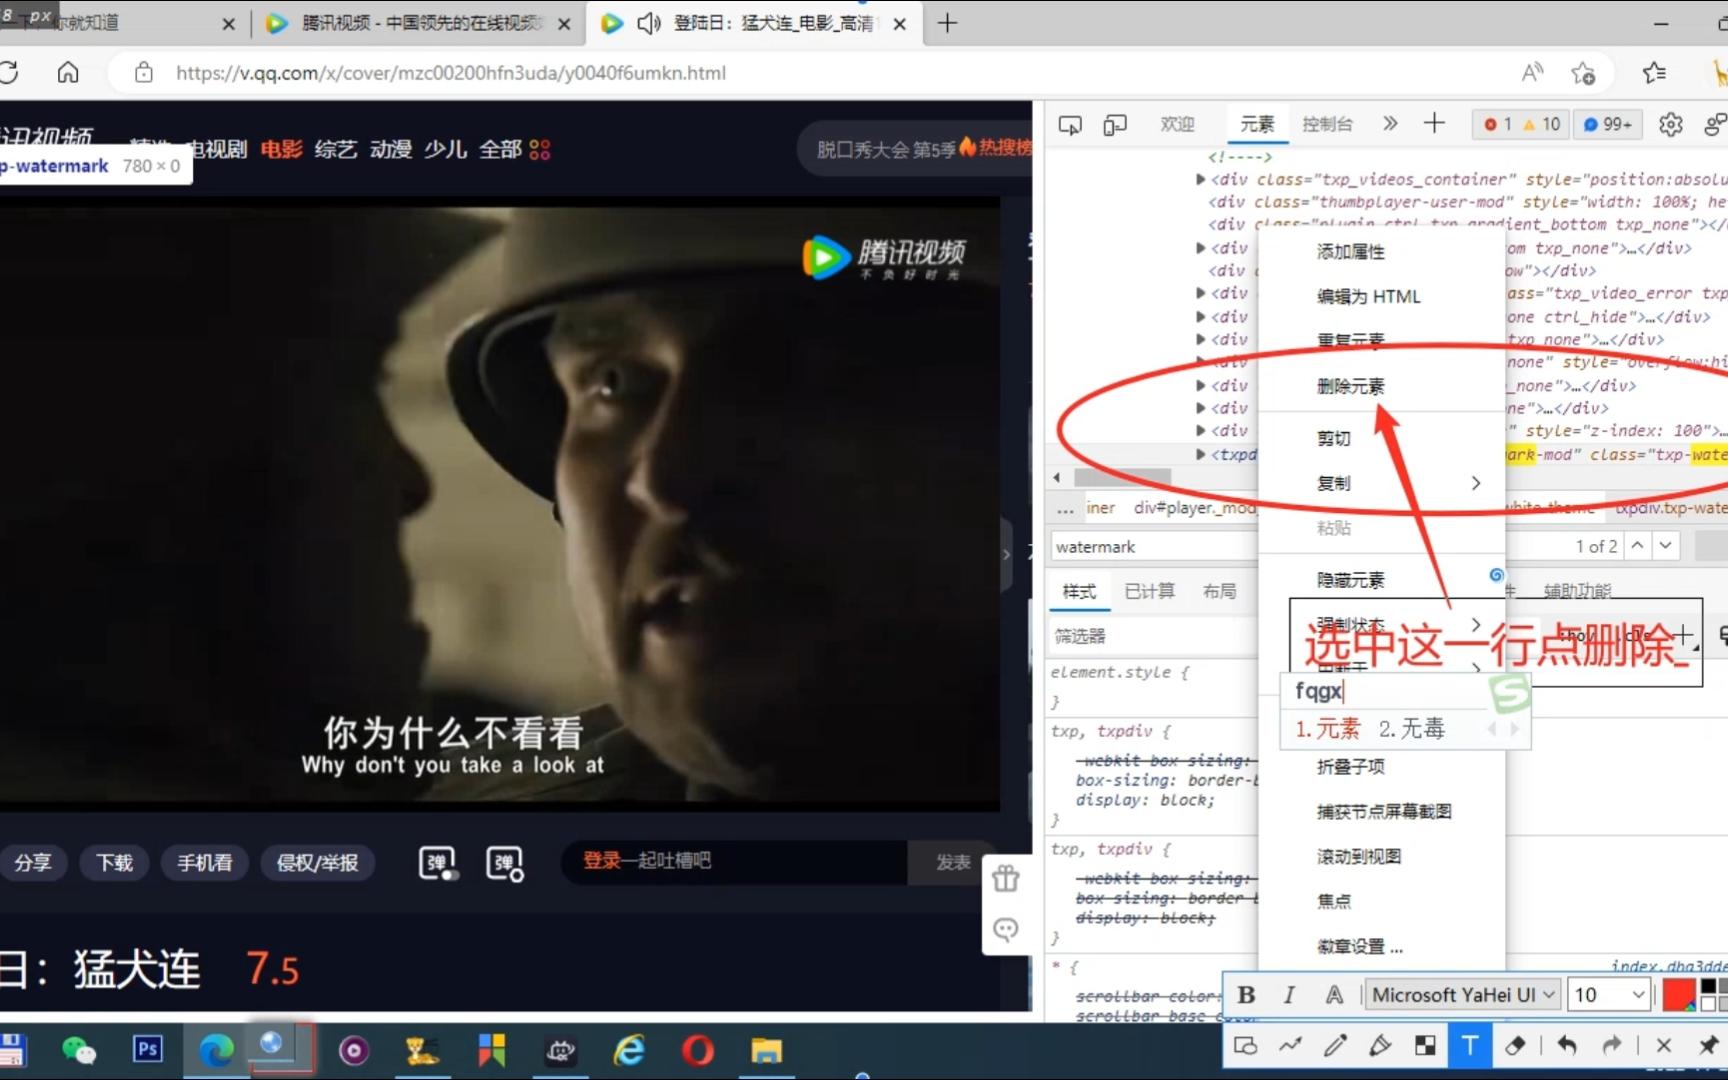Undo the last annotation
1728x1080 pixels.
click(1567, 1046)
